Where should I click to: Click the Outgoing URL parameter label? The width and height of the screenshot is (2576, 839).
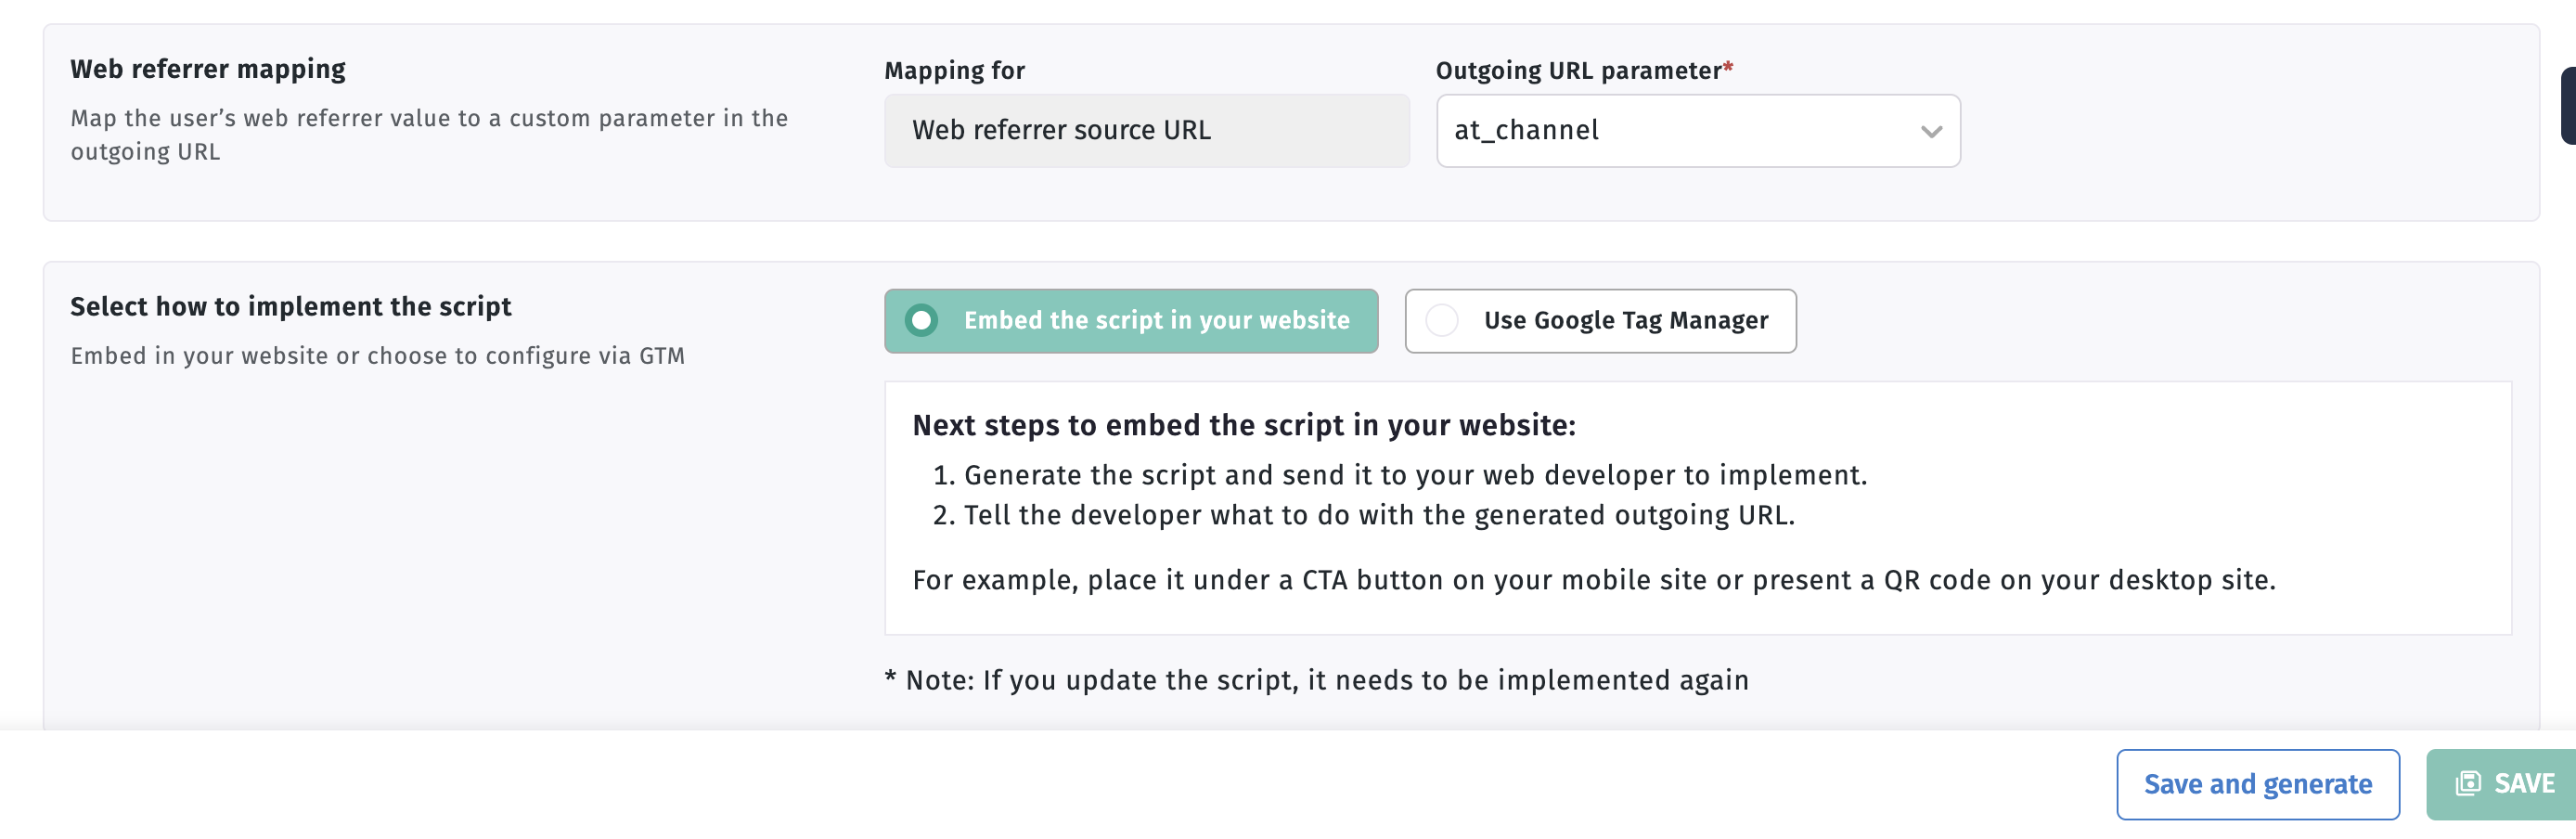click(1584, 71)
